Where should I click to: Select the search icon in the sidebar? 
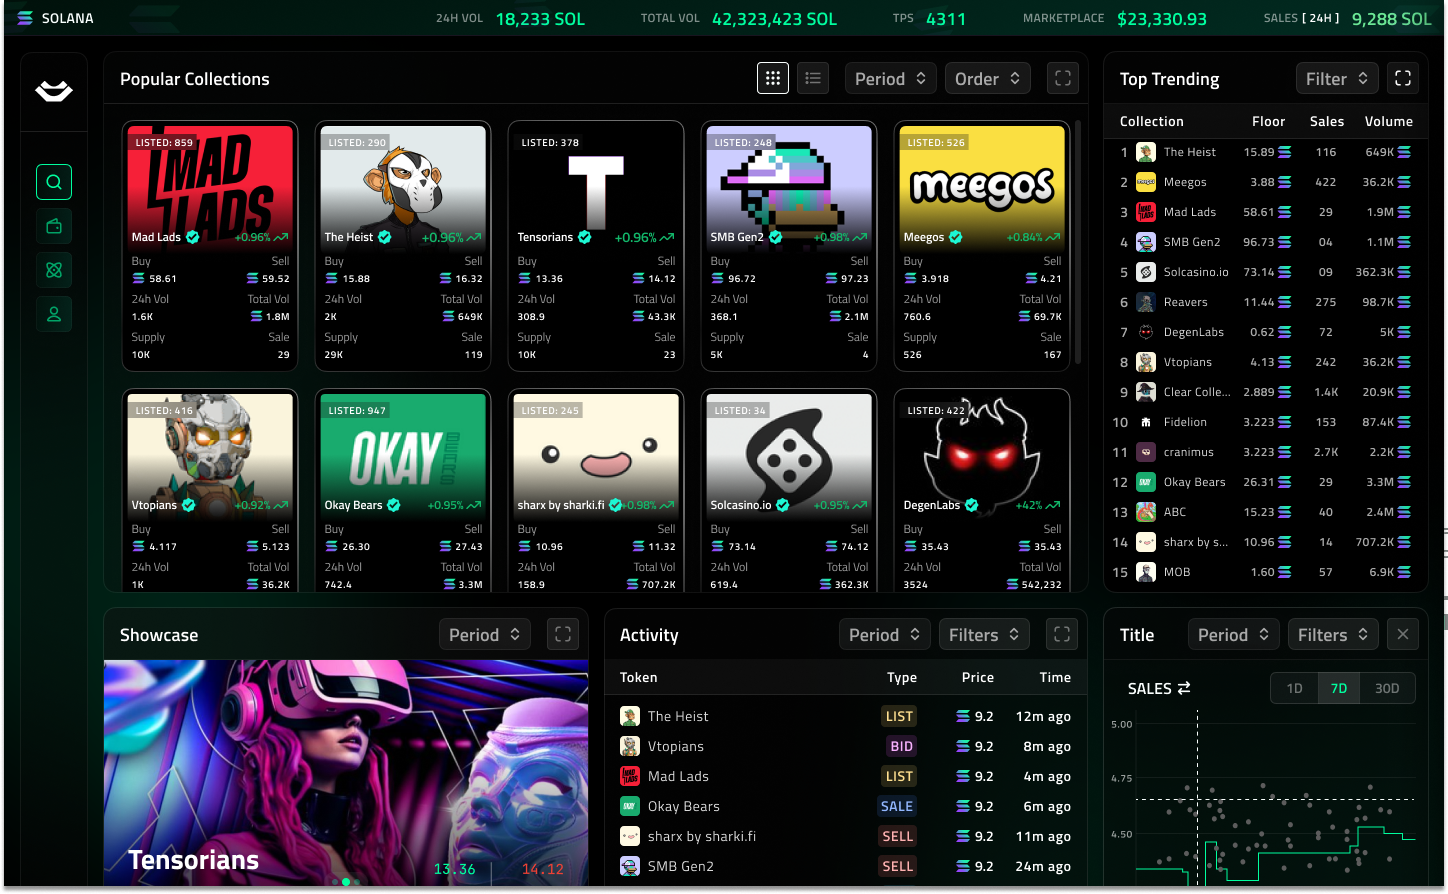point(53,182)
